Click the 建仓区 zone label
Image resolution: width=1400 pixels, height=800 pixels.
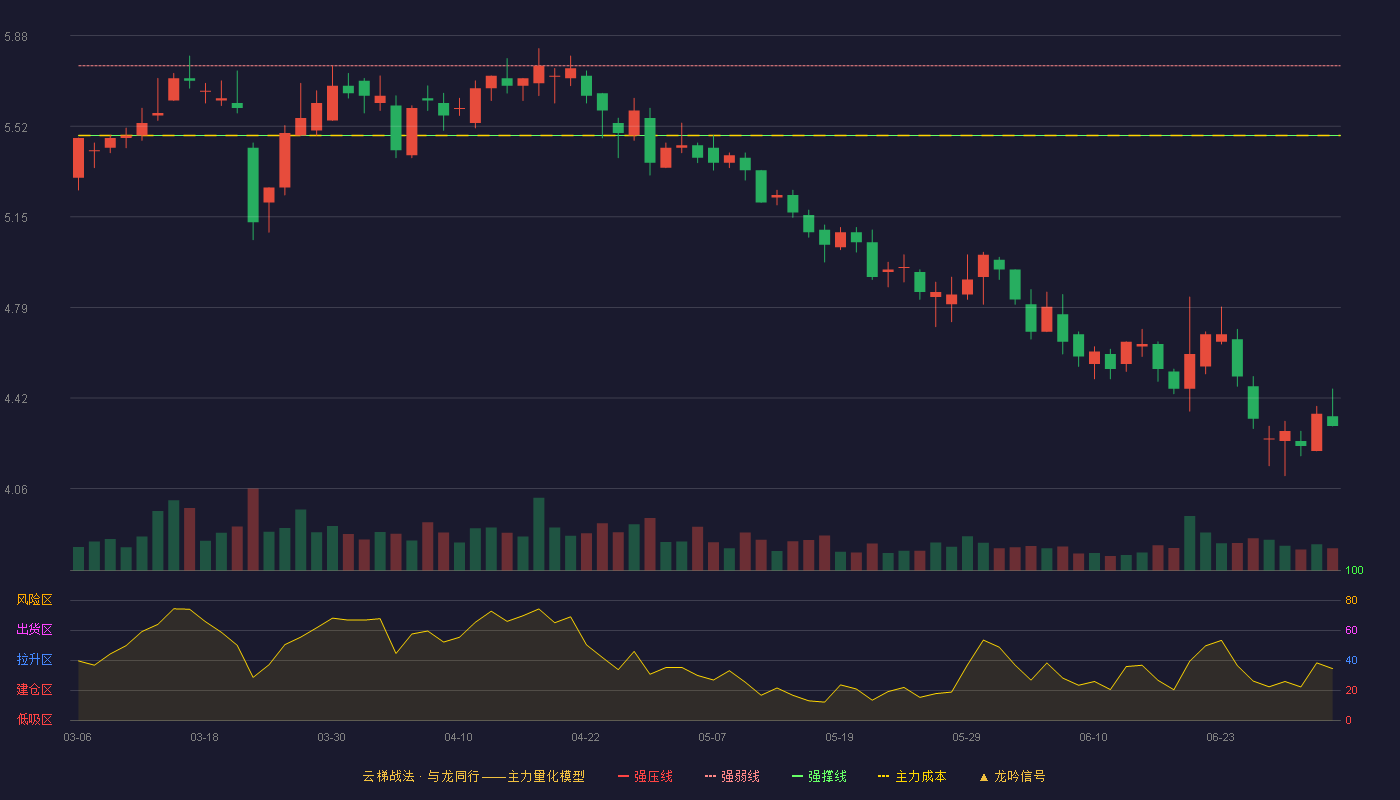(34, 690)
